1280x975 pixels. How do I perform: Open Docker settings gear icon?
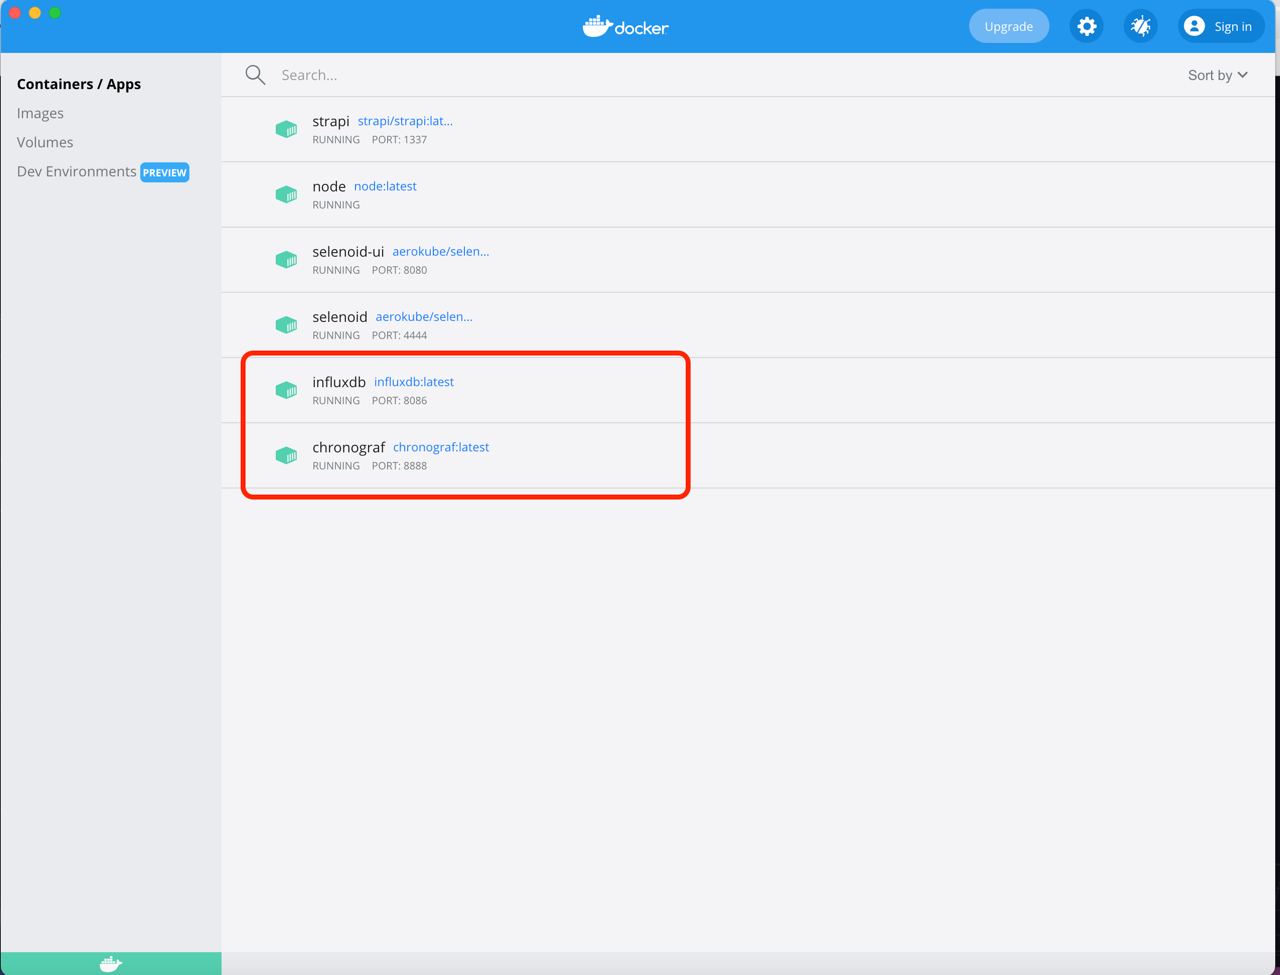click(x=1087, y=26)
